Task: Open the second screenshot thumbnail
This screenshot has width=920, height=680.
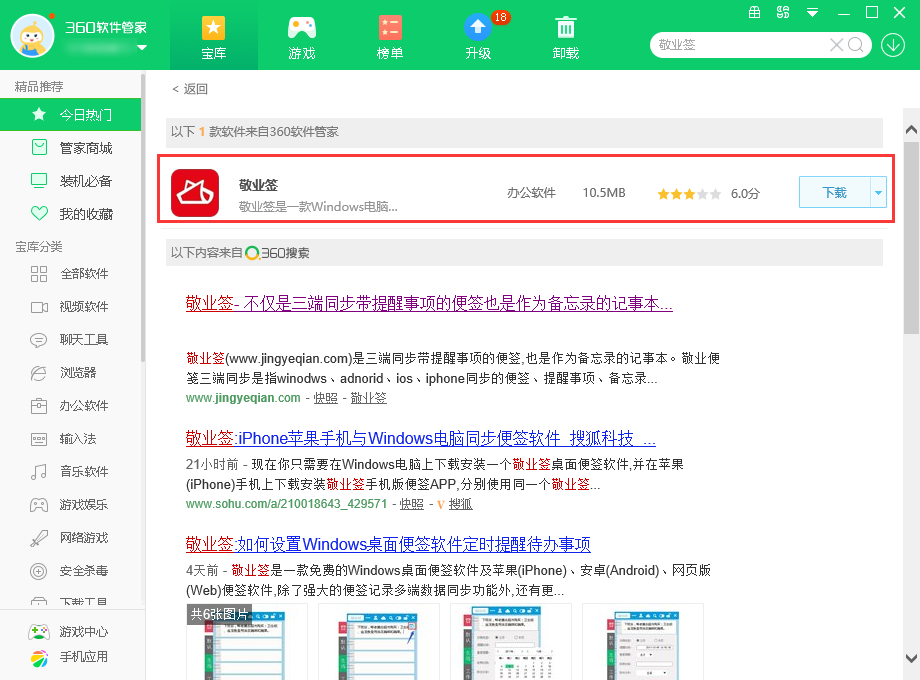Action: (x=378, y=641)
